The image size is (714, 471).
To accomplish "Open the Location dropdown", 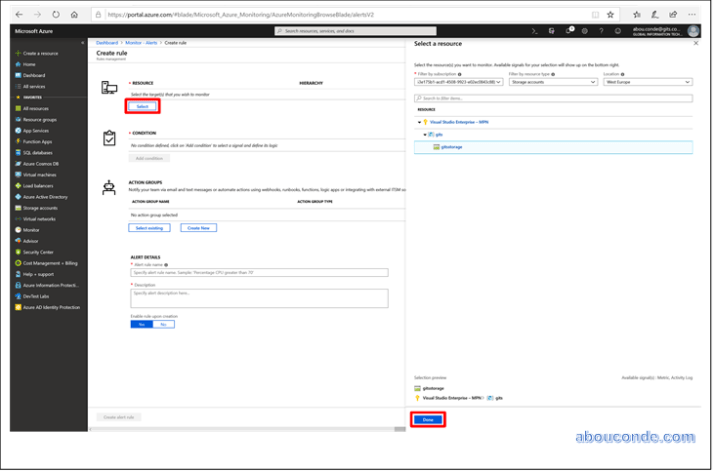I will pyautogui.click(x=646, y=83).
